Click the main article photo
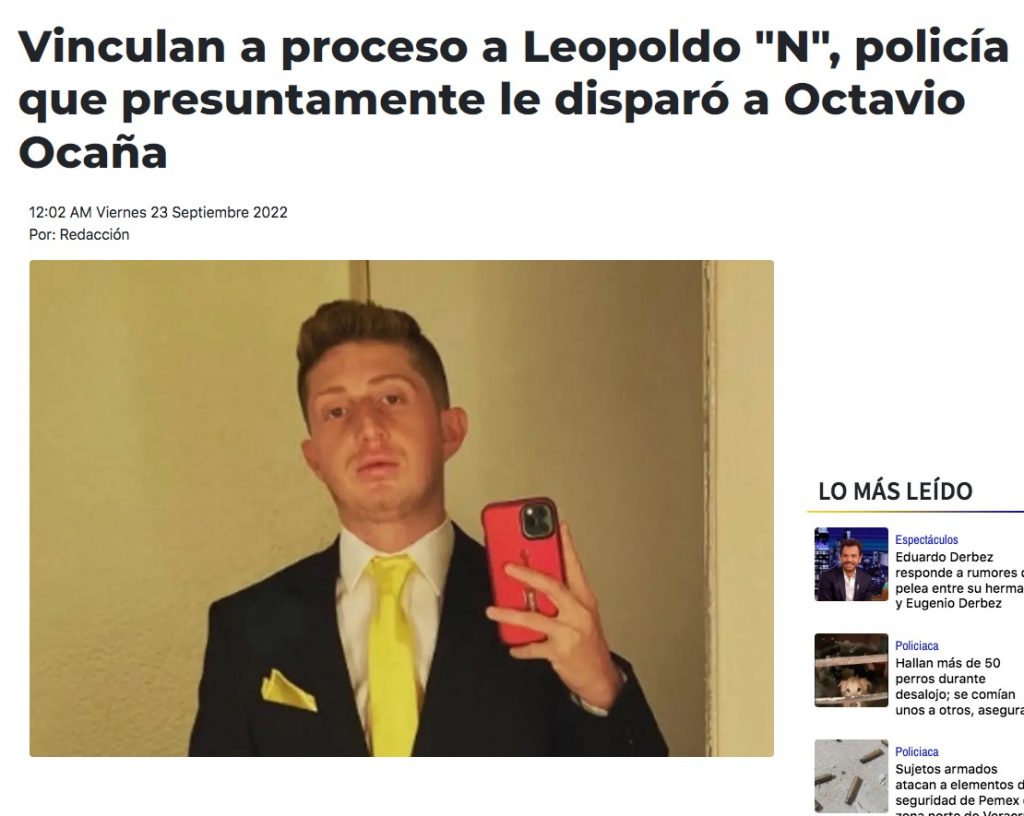The image size is (1024, 816). tap(402, 509)
